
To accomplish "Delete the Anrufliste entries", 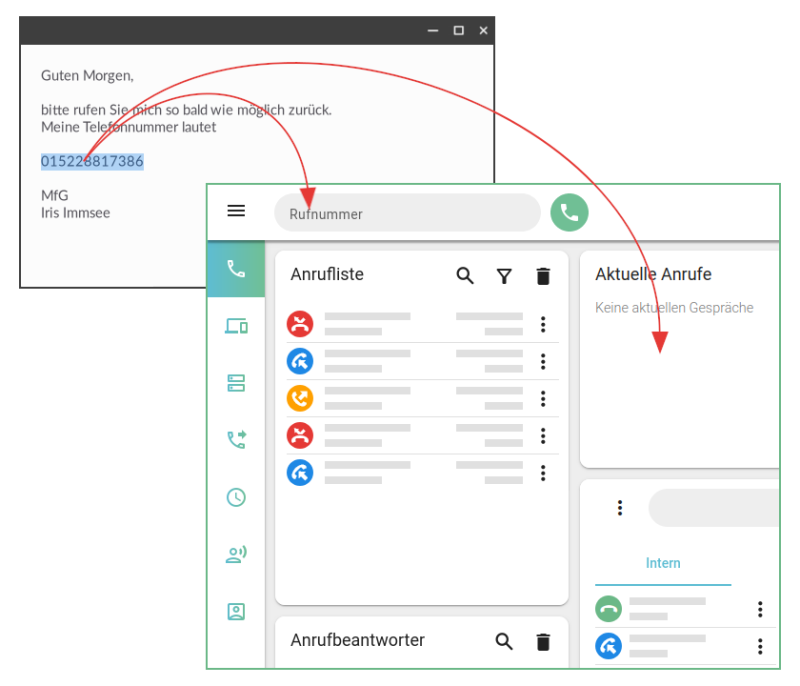I will 543,276.
